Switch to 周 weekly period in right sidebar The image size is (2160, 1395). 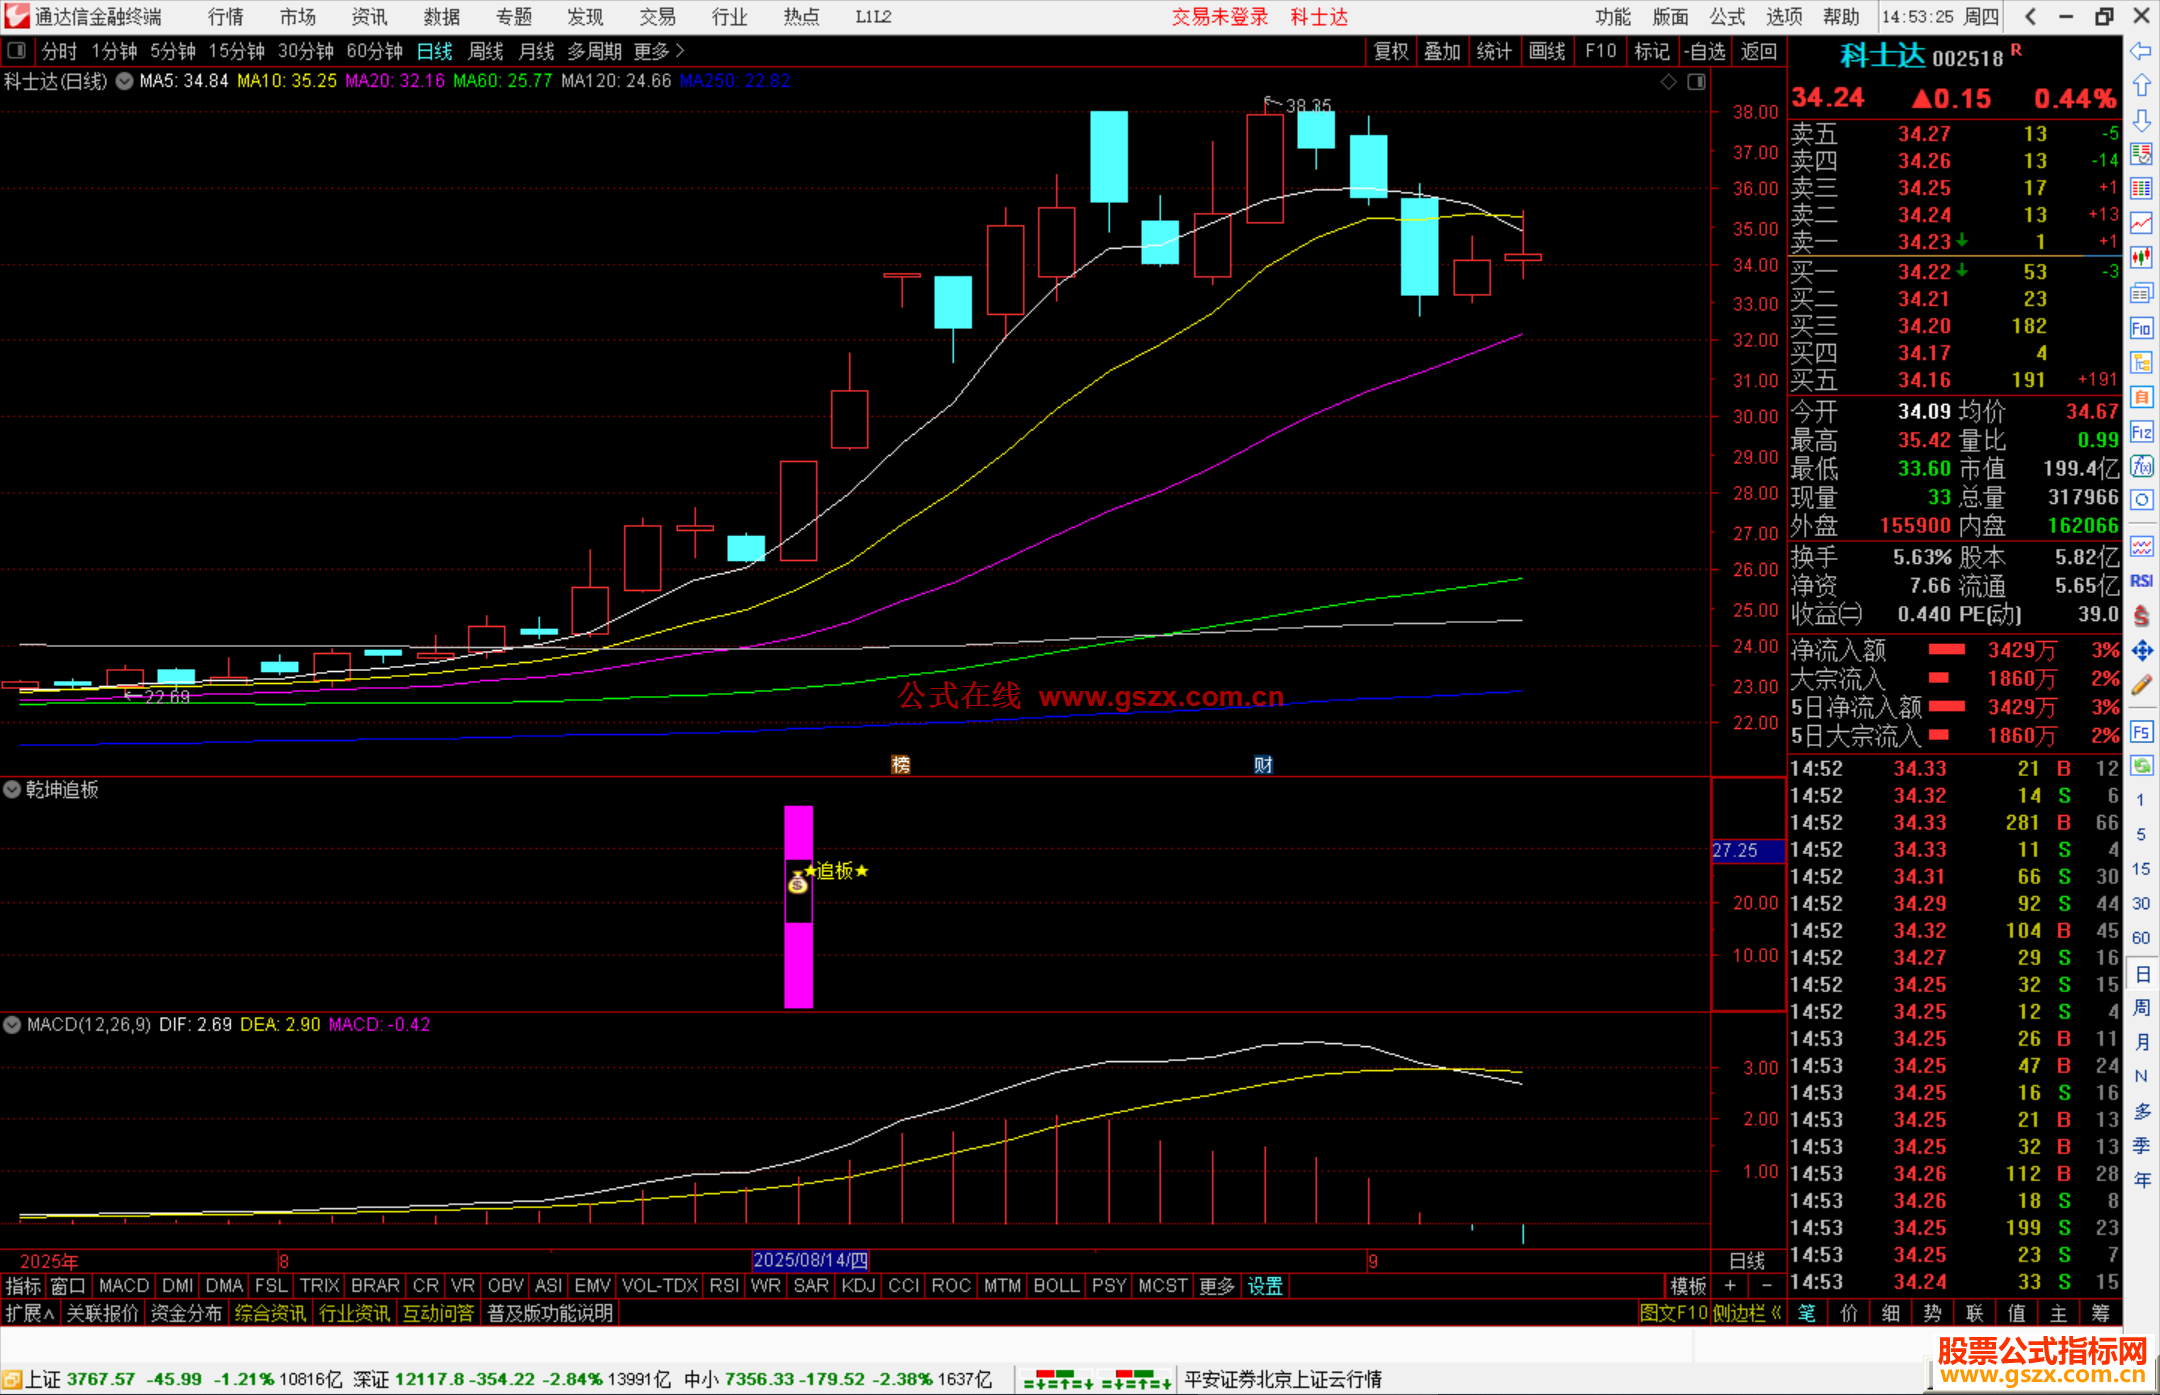2141,1007
